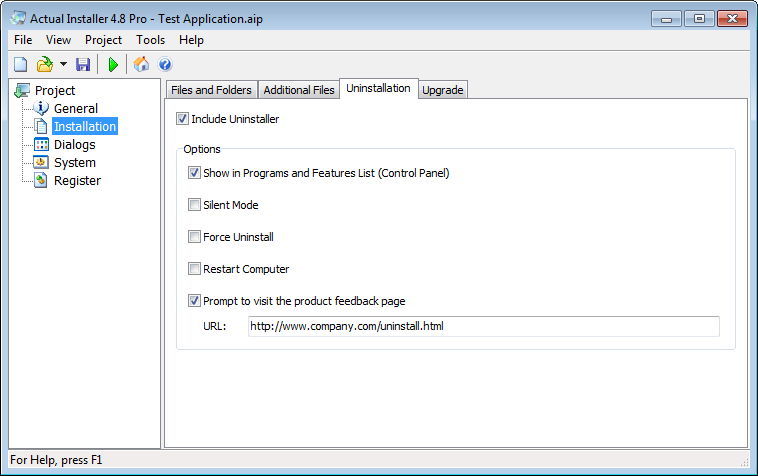Enable Force Uninstall checkbox
Viewport: 758px width, 476px height.
pyautogui.click(x=194, y=236)
